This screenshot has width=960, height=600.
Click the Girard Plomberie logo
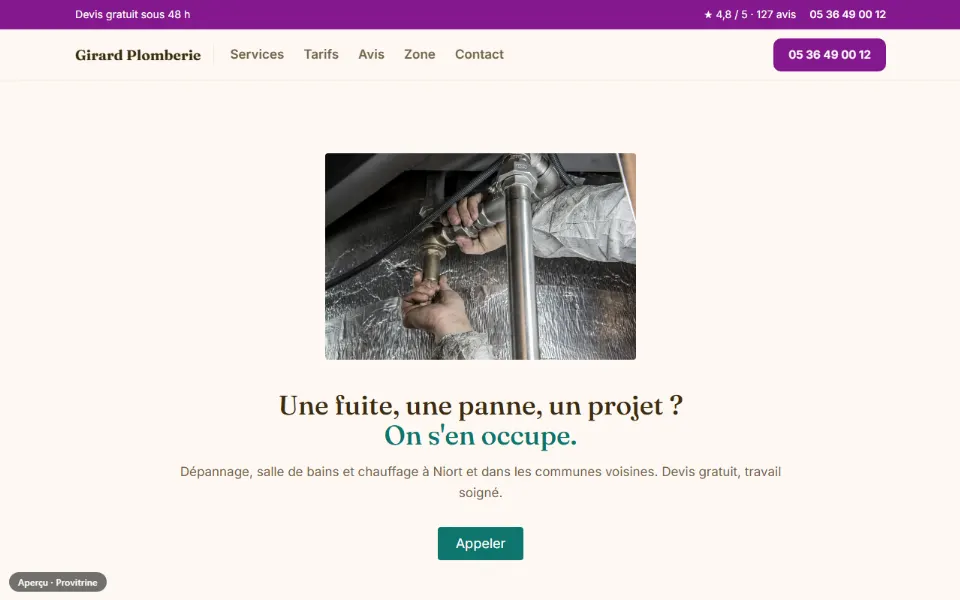pos(138,55)
